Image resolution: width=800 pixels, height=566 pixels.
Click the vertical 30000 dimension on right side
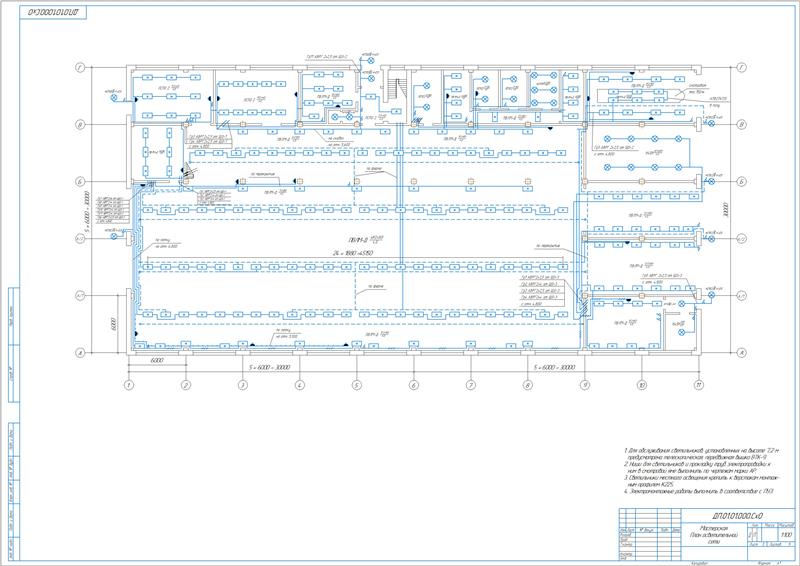point(725,210)
